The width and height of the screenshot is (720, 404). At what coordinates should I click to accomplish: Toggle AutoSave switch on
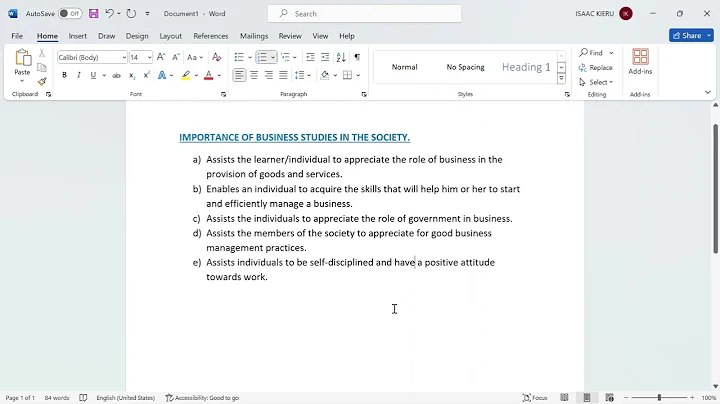70,13
